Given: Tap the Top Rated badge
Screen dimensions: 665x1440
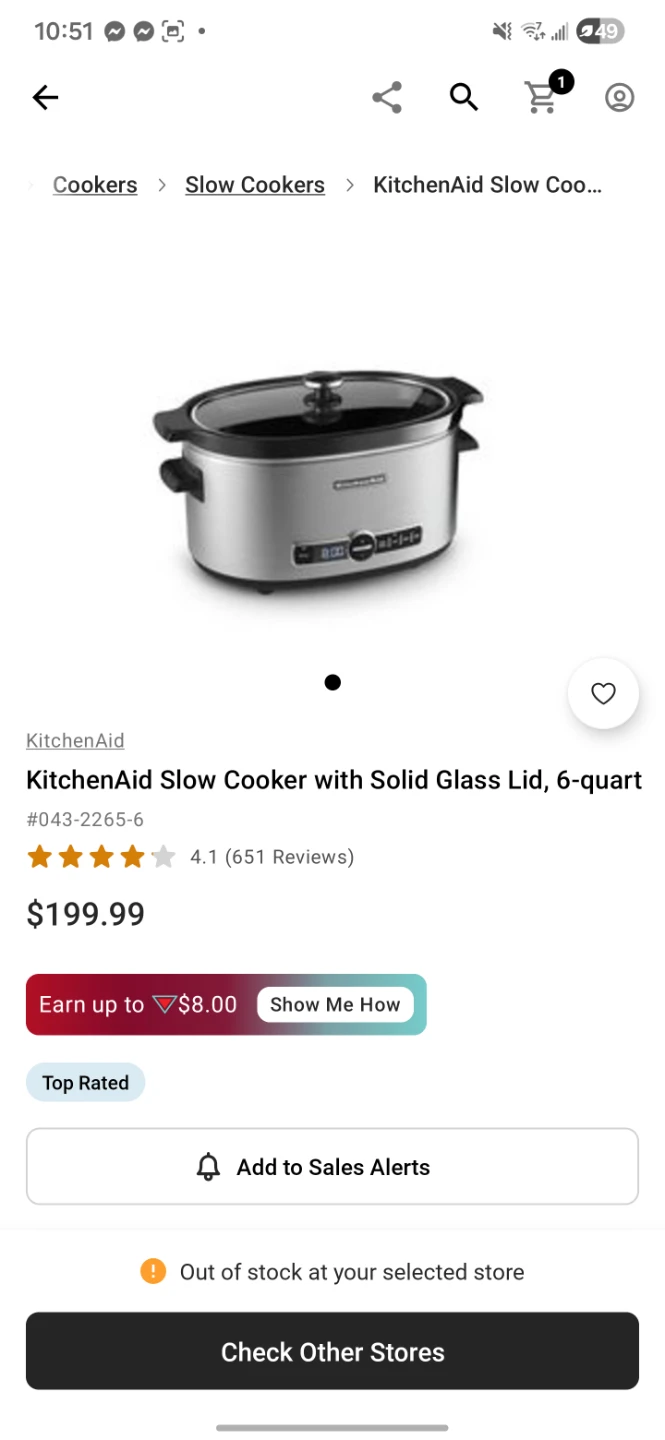Looking at the screenshot, I should click(85, 1083).
